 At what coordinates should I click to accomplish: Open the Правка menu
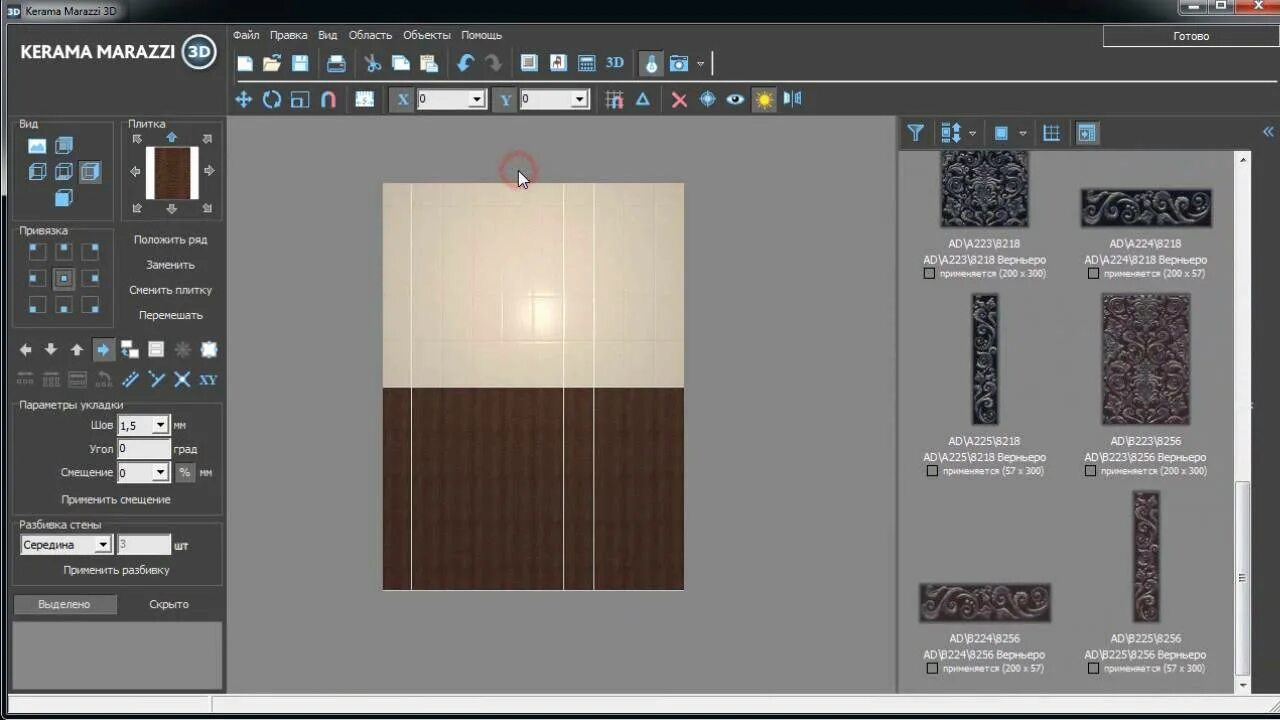(289, 35)
